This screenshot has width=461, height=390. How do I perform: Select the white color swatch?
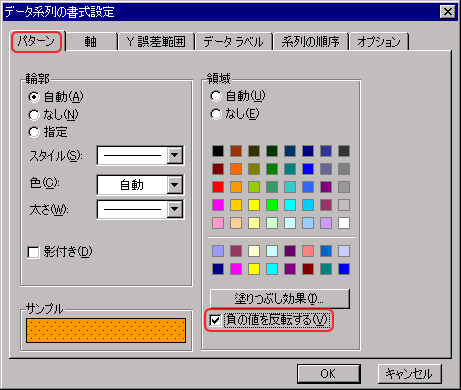[x=344, y=223]
